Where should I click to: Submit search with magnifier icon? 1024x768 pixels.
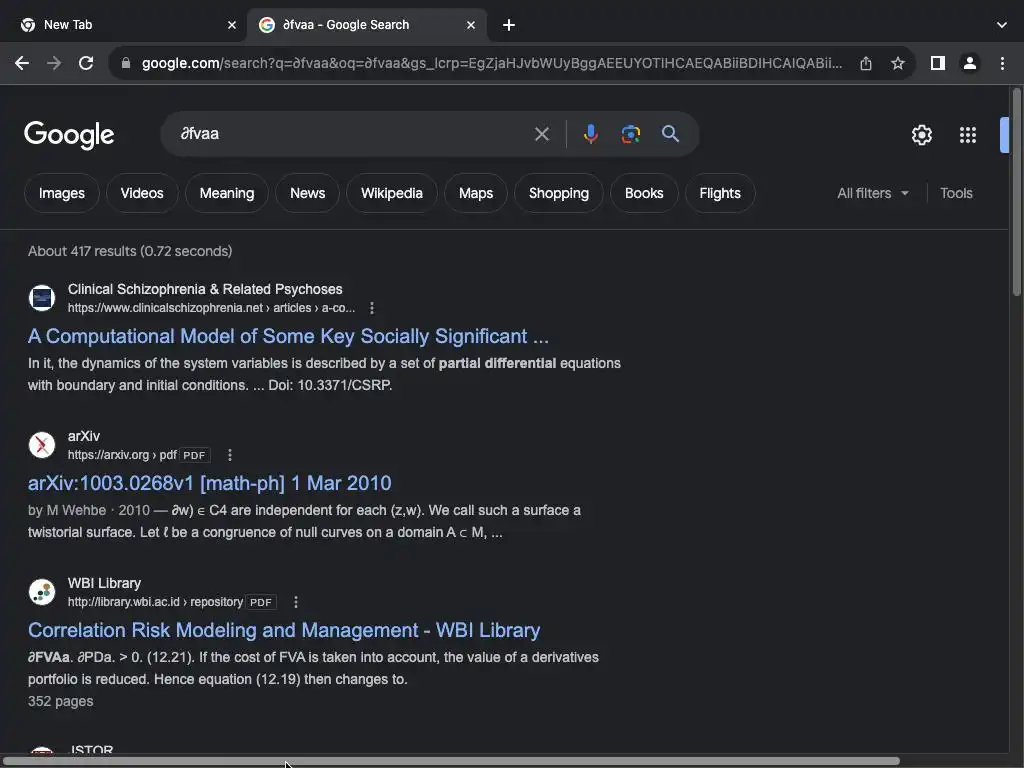tap(670, 134)
